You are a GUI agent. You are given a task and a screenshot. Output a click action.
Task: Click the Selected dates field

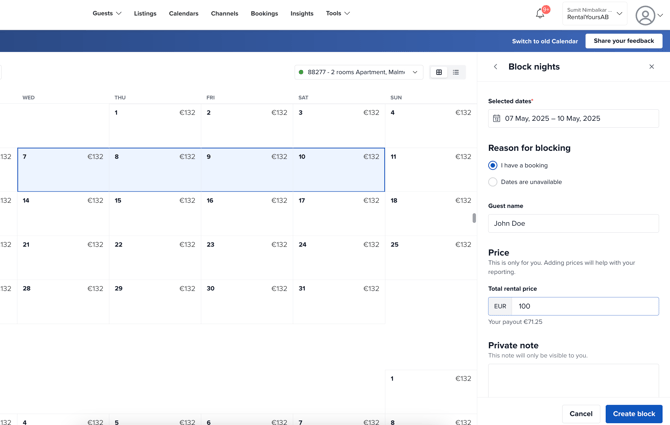coord(573,118)
